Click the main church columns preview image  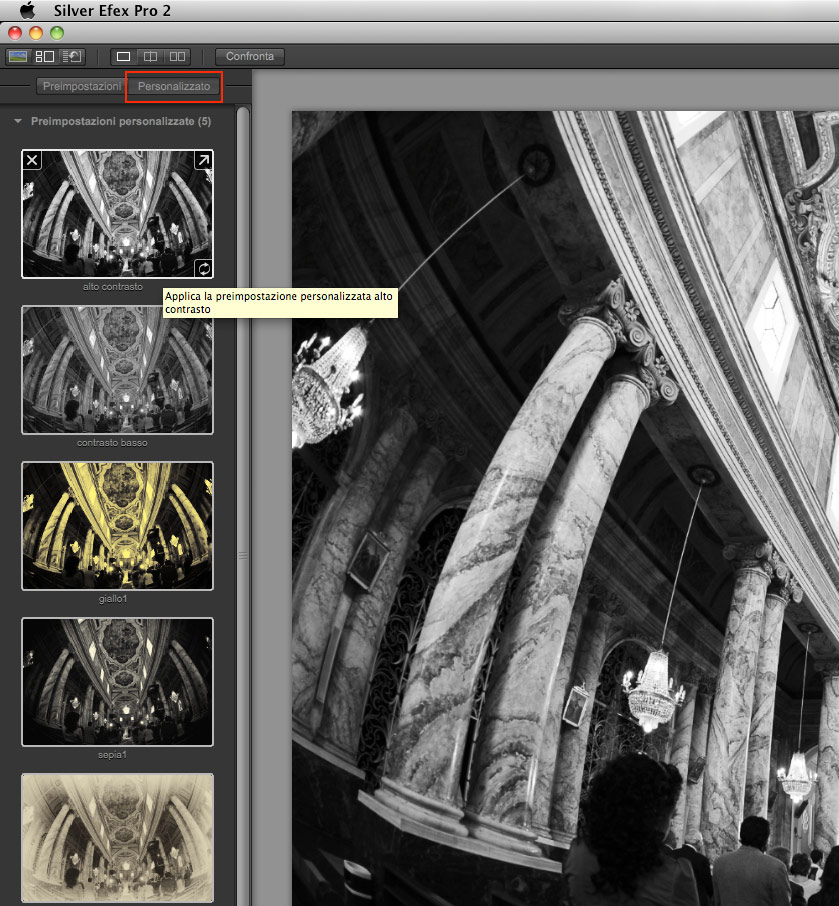pyautogui.click(x=565, y=508)
